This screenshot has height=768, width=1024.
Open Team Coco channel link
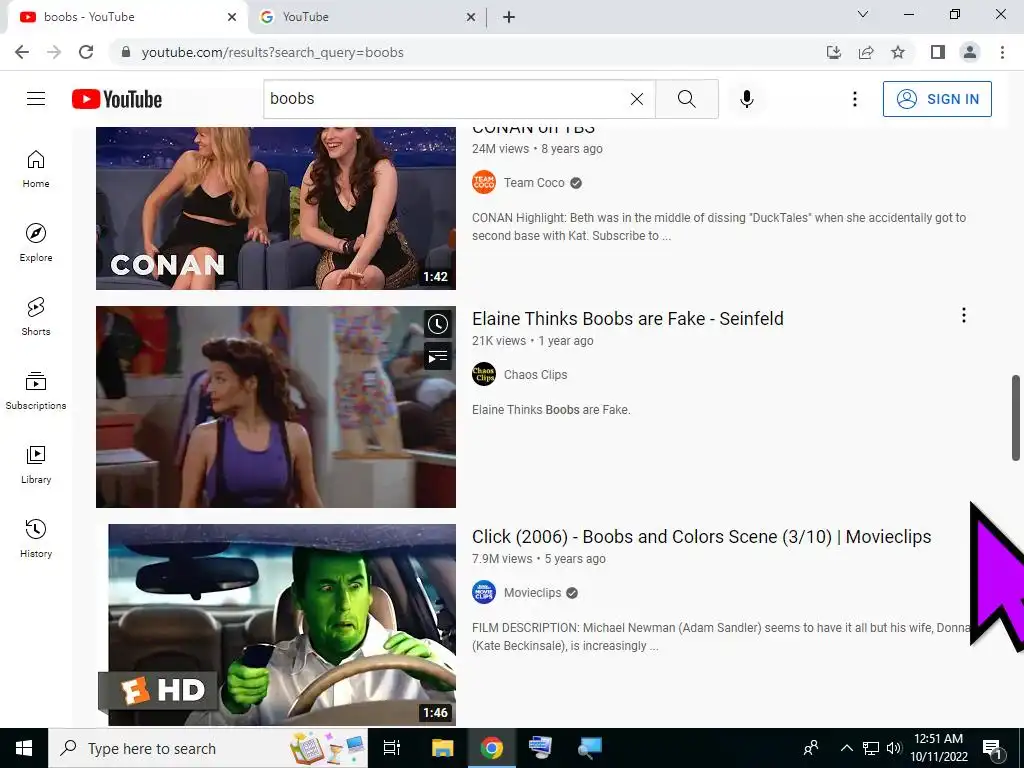point(534,183)
